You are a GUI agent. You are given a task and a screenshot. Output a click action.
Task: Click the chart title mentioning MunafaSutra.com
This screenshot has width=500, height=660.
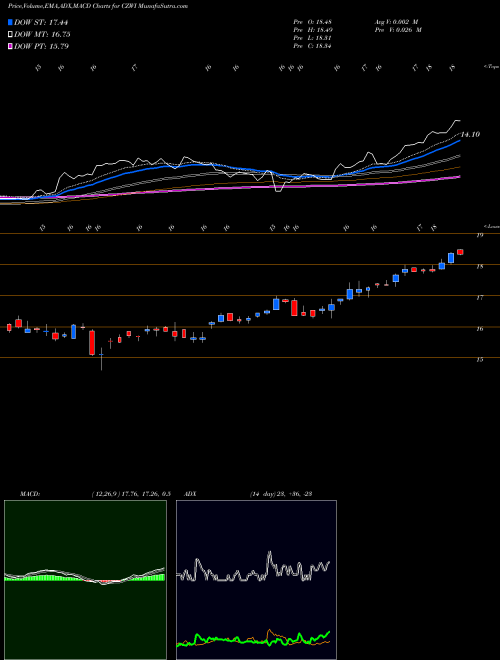pyautogui.click(x=98, y=6)
